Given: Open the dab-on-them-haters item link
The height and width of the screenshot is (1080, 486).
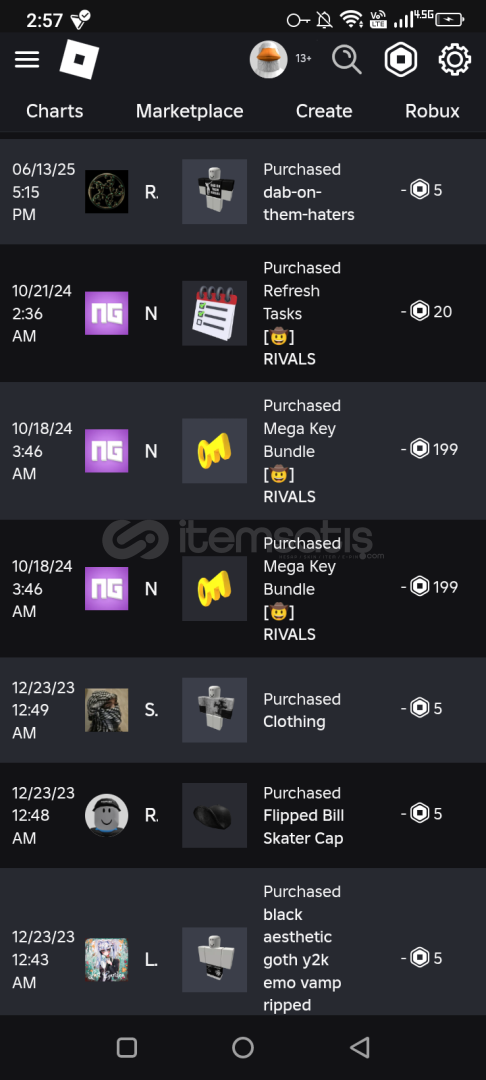Looking at the screenshot, I should [308, 203].
